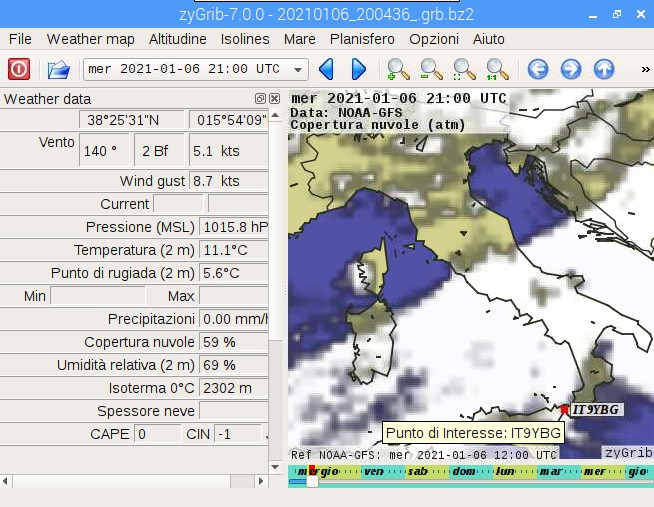This screenshot has height=507, width=654.
Task: Click the wind speed 5.1 kts value
Action: tap(229, 150)
